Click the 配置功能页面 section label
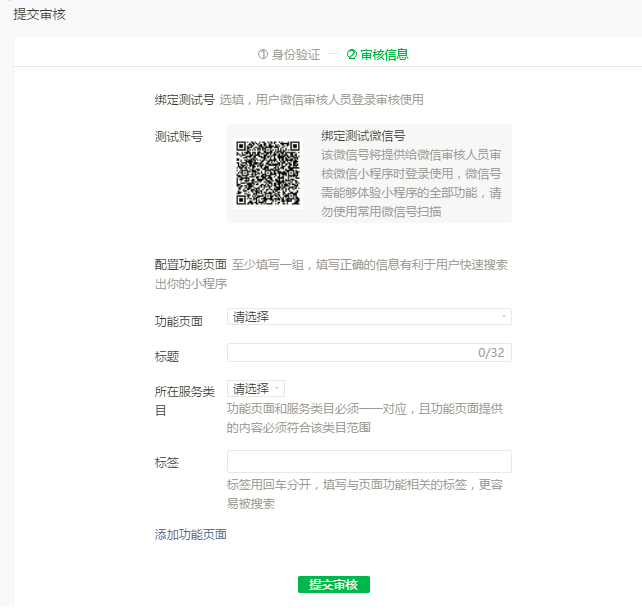 click(190, 265)
